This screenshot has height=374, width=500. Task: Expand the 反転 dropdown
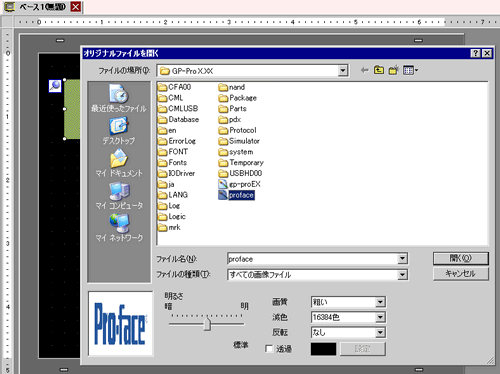pyautogui.click(x=380, y=332)
